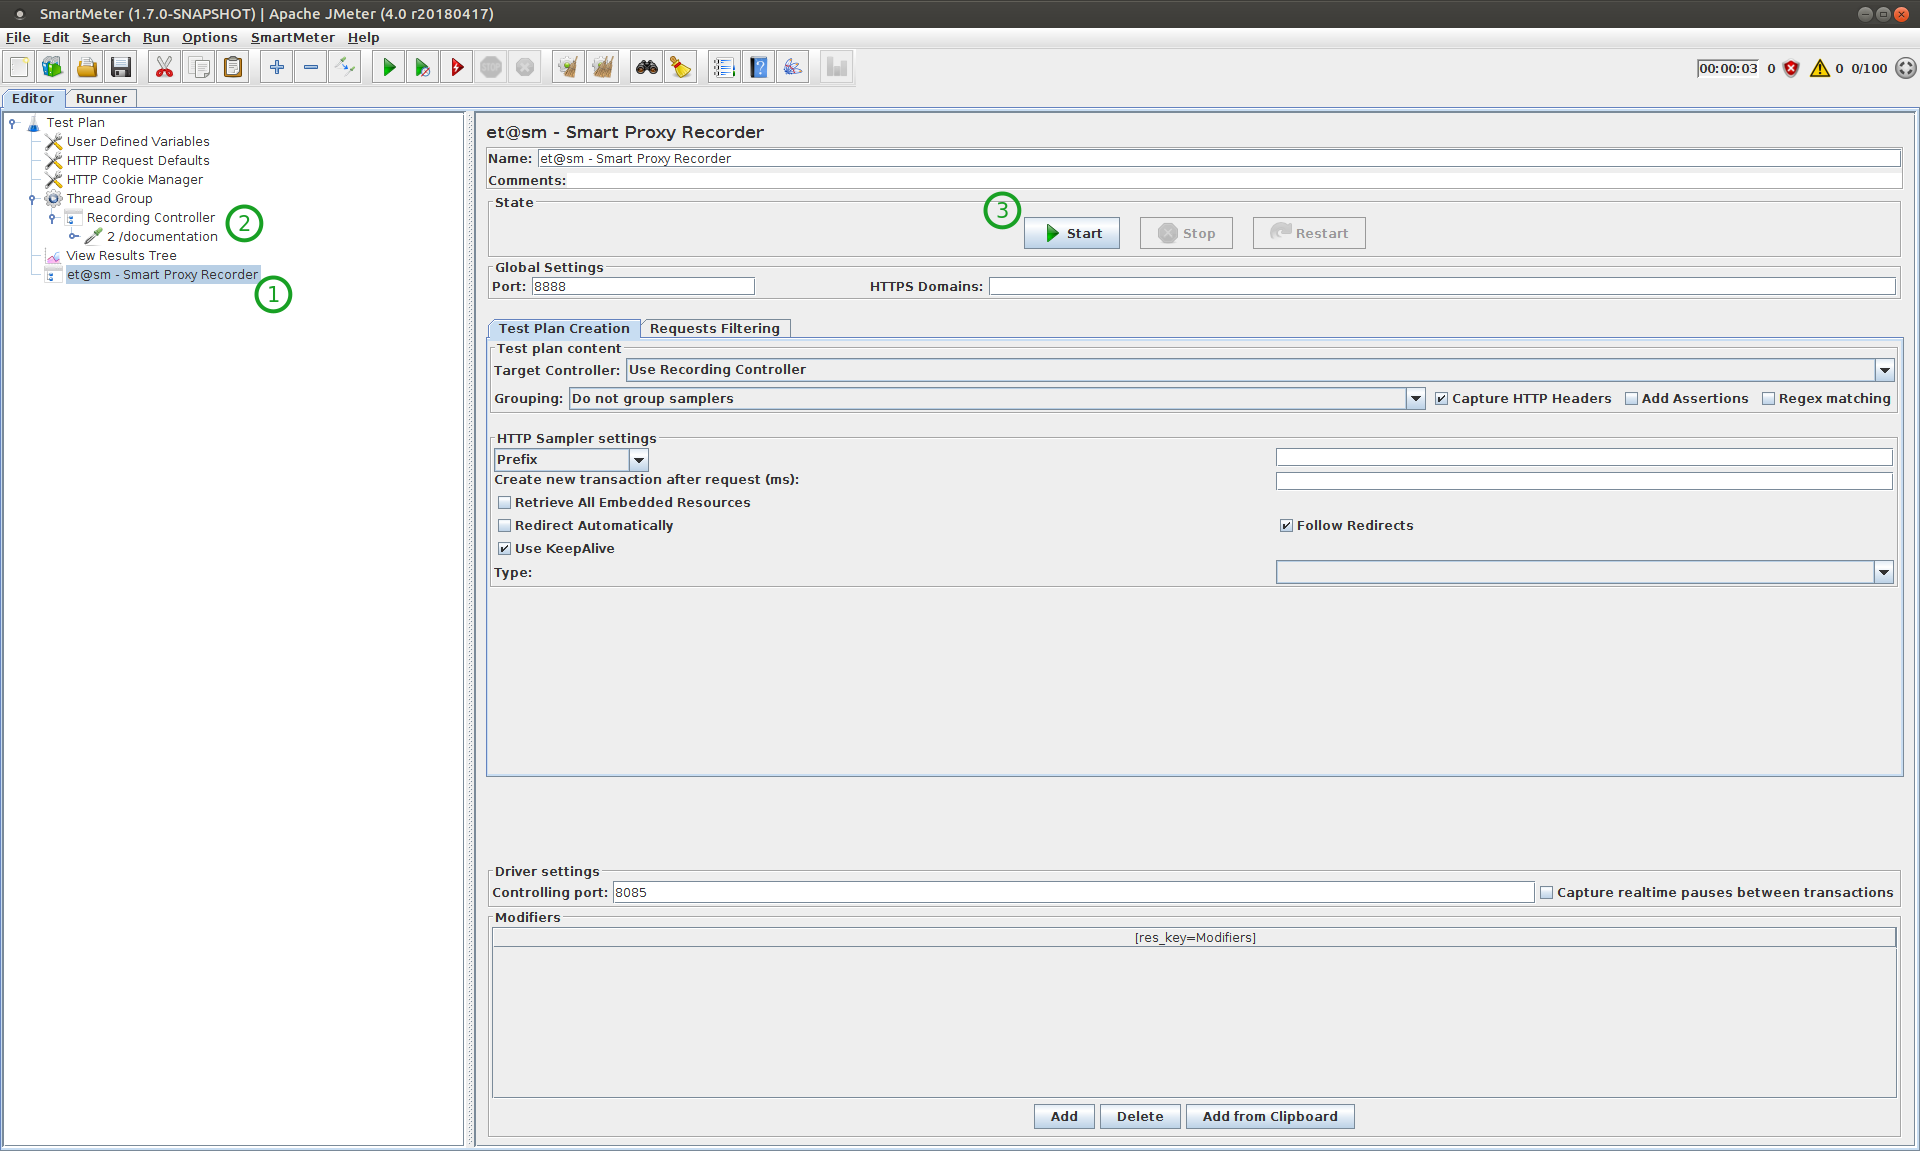Click the Start no pauses icon
Screen dimensions: 1920x1151
[423, 67]
